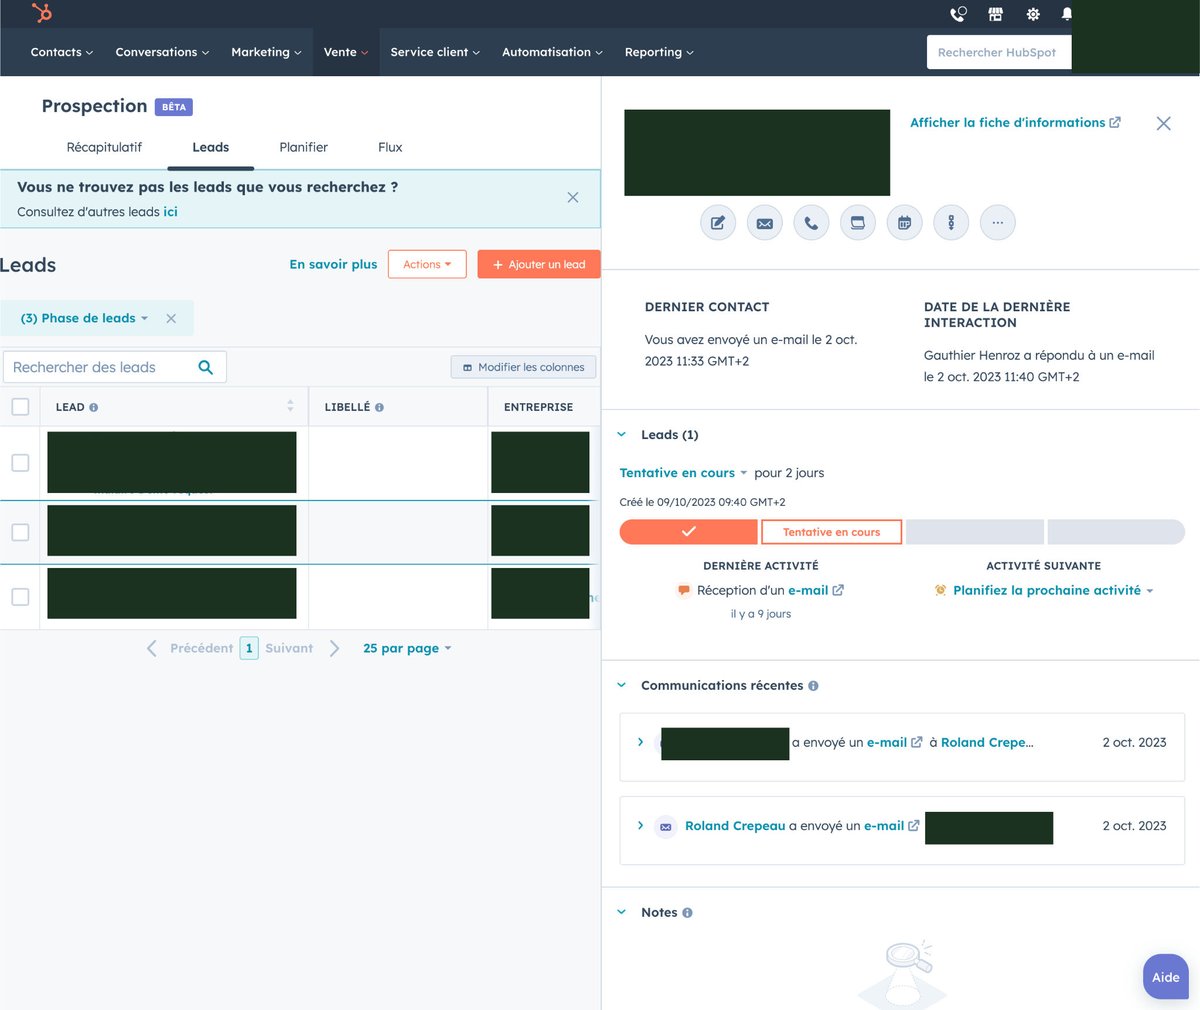Open the Automatisation menu
Image resolution: width=1200 pixels, height=1010 pixels.
552,52
